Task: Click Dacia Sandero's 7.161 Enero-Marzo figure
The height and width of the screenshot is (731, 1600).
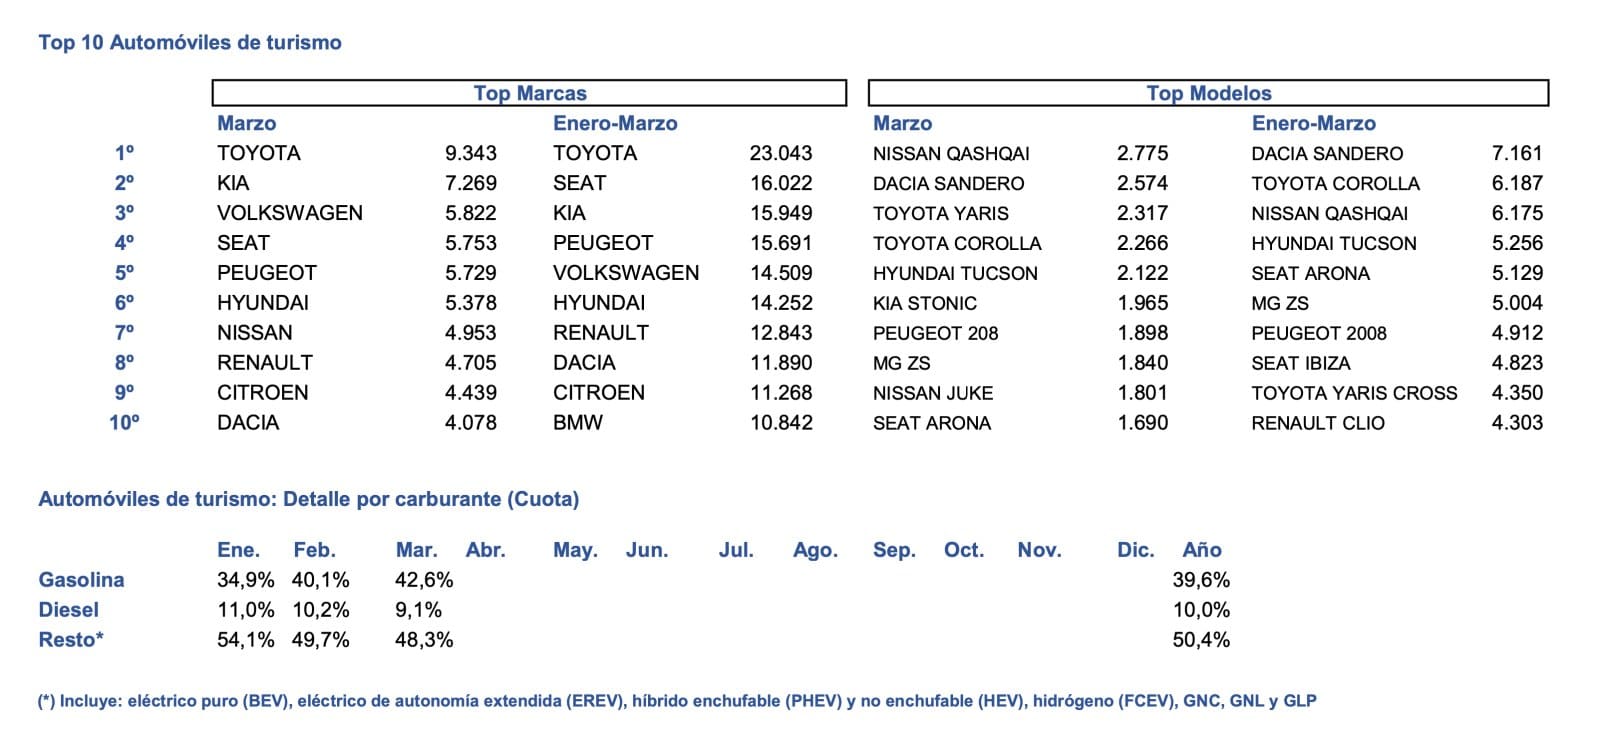Action: click(x=1516, y=153)
